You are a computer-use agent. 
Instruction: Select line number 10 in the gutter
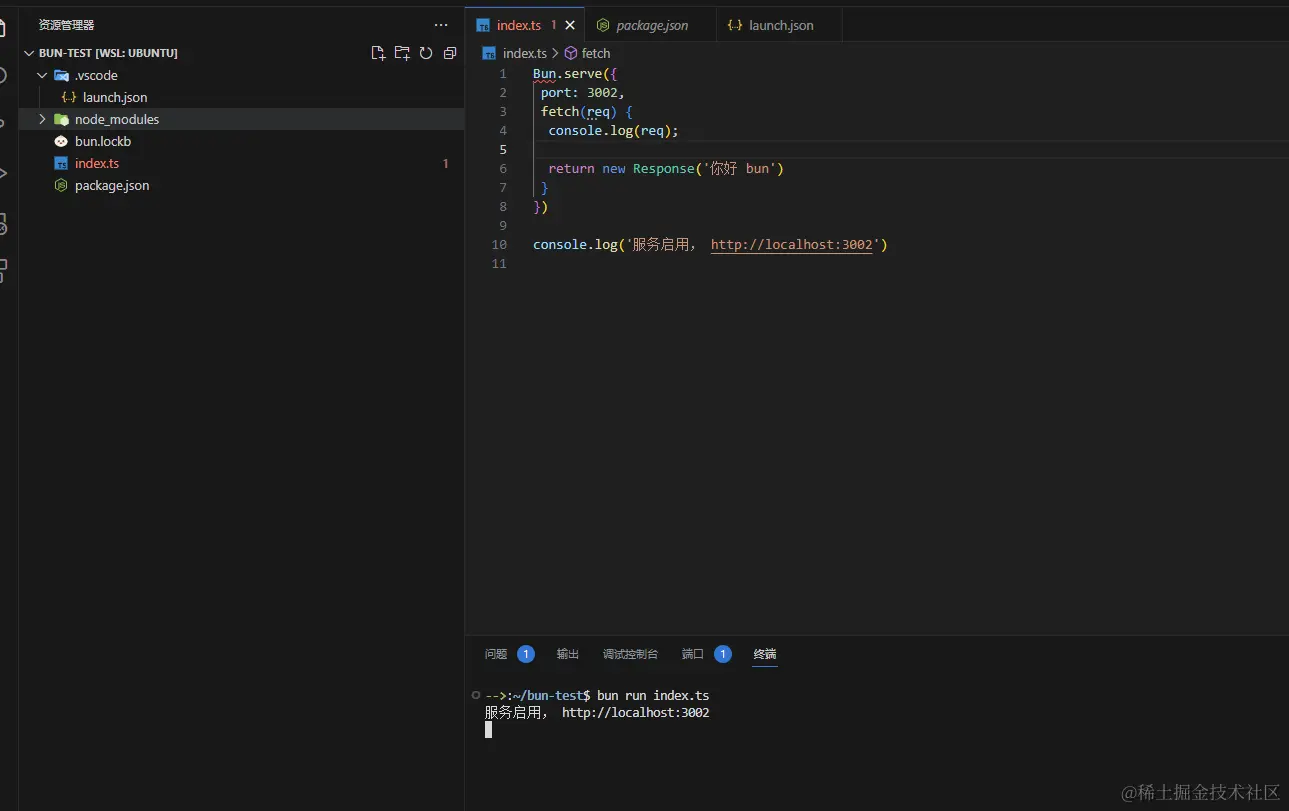pos(500,244)
